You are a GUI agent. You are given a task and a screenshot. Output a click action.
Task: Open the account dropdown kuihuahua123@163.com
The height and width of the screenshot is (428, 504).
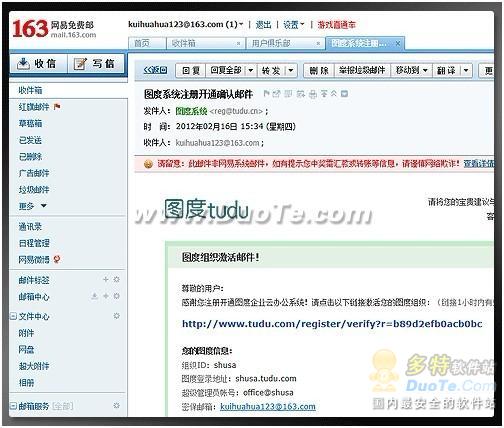186,24
